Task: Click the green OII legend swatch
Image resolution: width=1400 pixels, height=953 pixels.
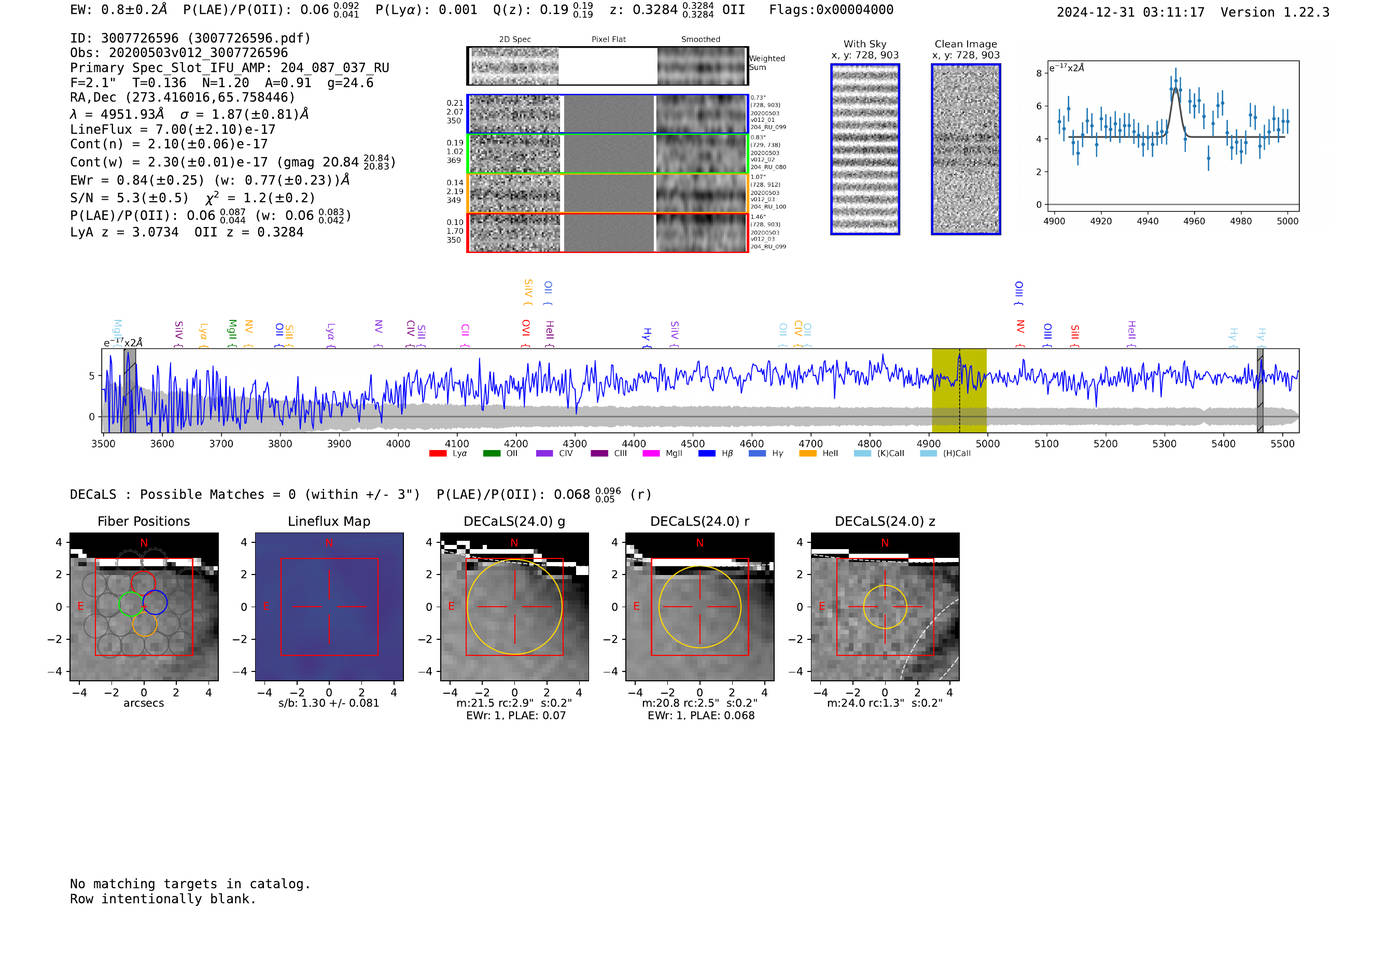Action: [x=491, y=454]
